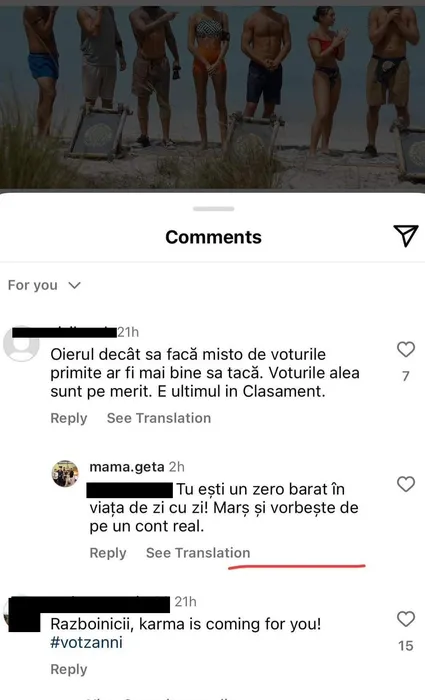This screenshot has height=700, width=425.
Task: Tap the Comments header title
Action: click(213, 237)
